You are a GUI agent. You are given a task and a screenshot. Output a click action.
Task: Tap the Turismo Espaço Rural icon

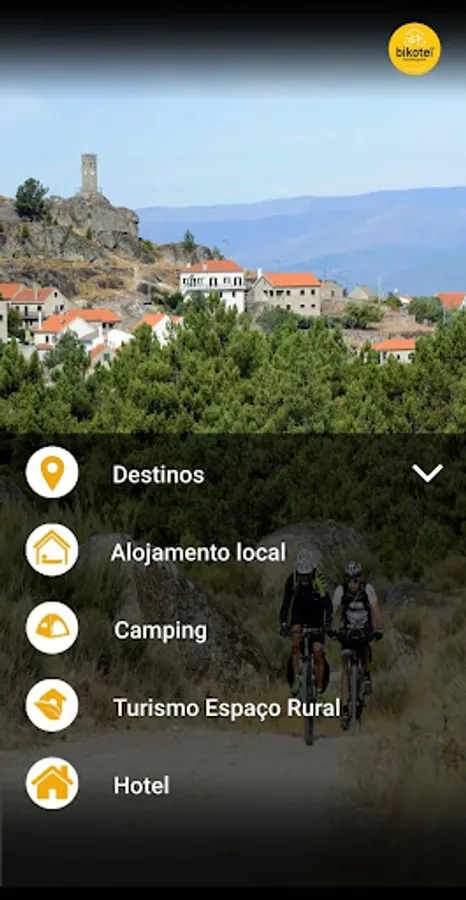pyautogui.click(x=52, y=705)
